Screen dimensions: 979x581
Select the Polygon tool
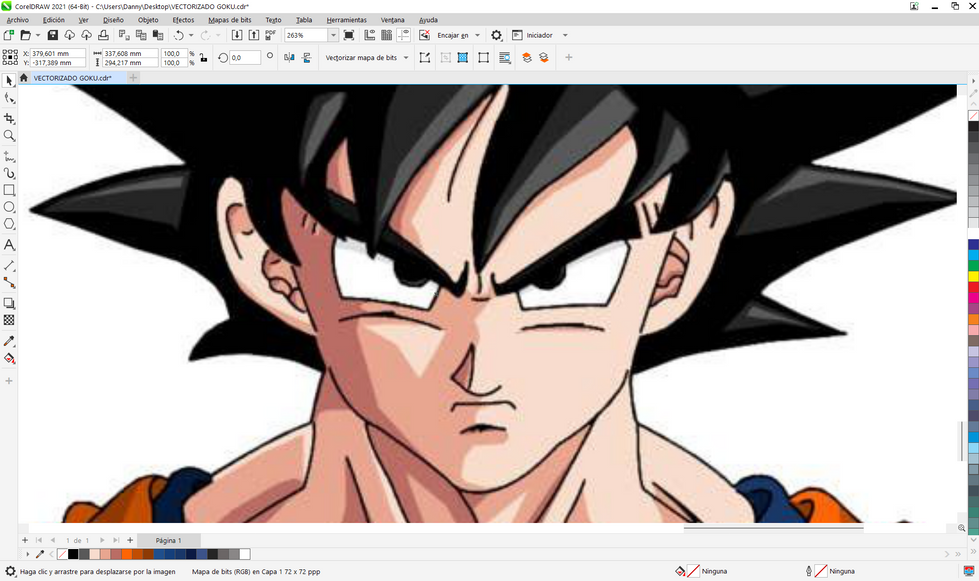(x=9, y=224)
